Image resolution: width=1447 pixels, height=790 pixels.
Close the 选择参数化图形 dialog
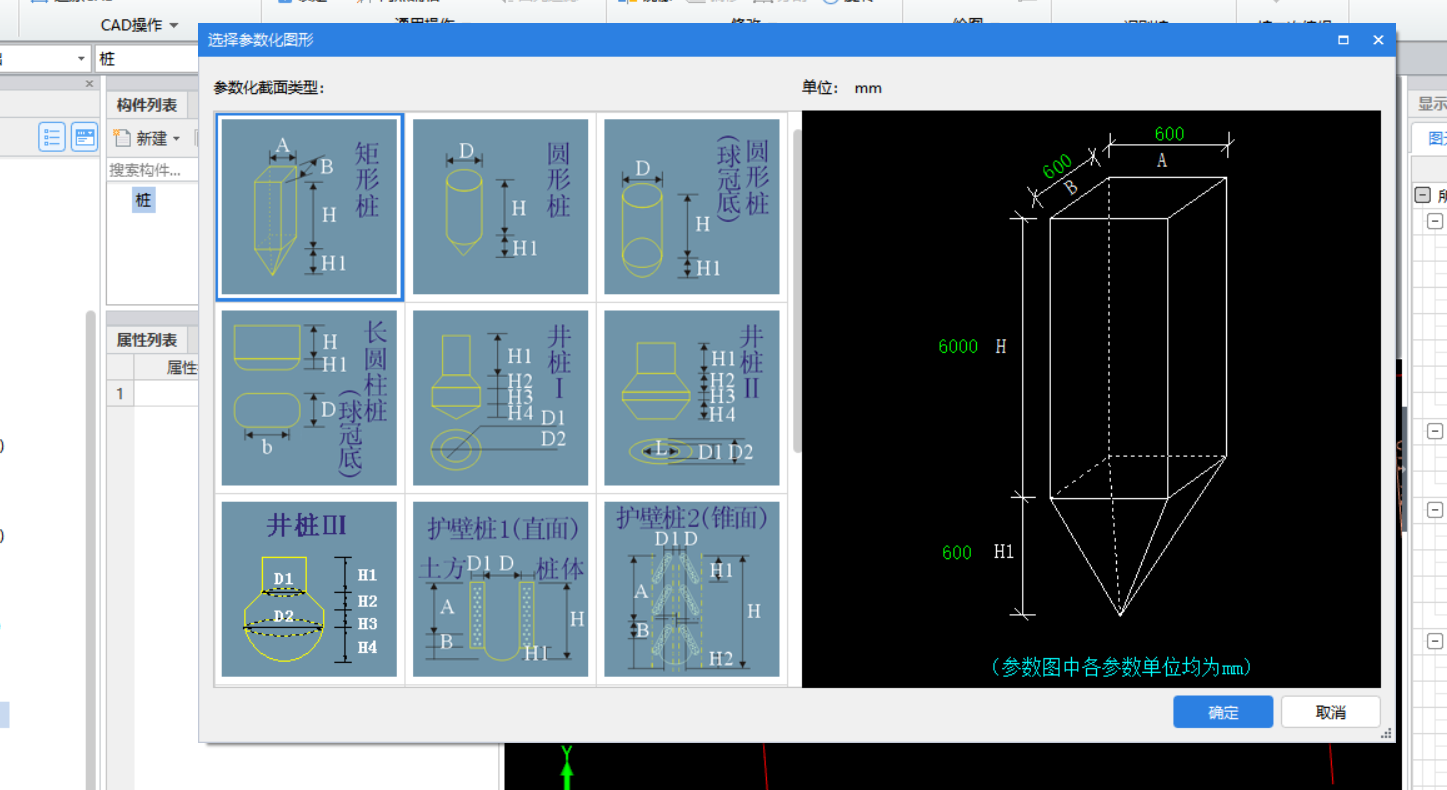[1378, 40]
